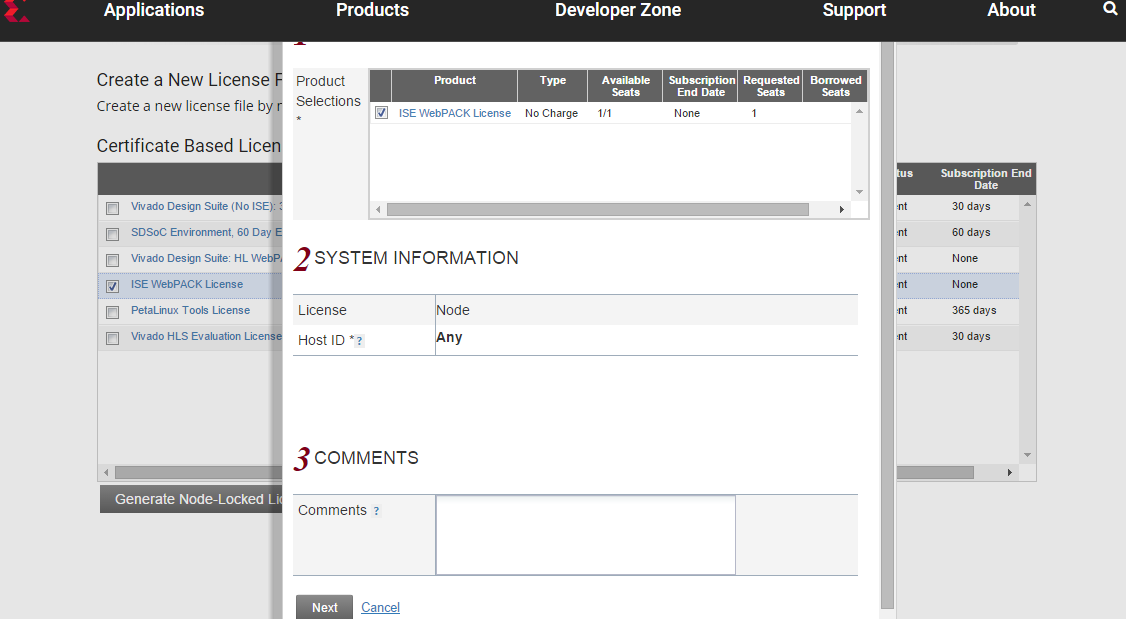Open Vivado Design Suite (No ISE) link
This screenshot has height=619, width=1126.
coord(206,206)
